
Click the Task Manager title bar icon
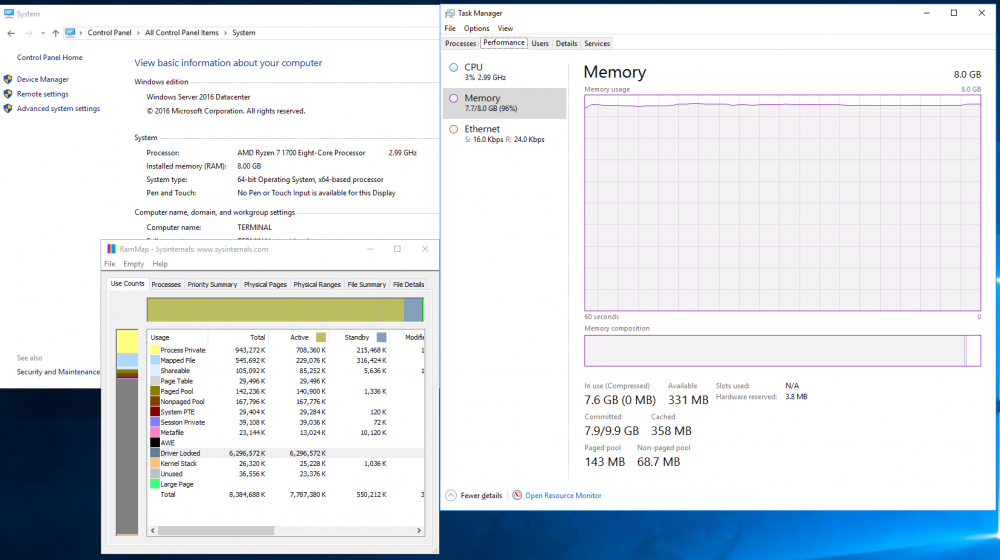coord(450,13)
